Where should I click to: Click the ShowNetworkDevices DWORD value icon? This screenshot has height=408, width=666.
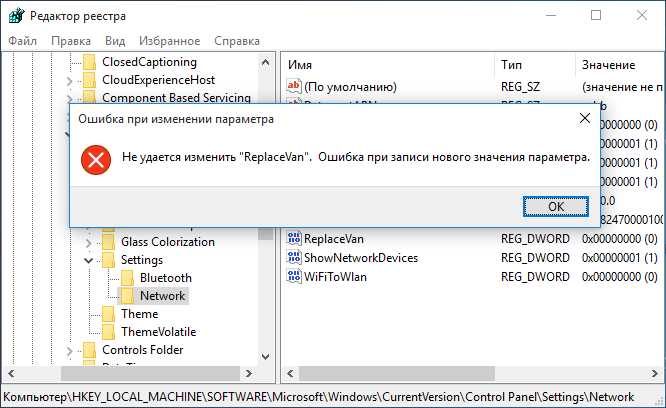pos(293,257)
